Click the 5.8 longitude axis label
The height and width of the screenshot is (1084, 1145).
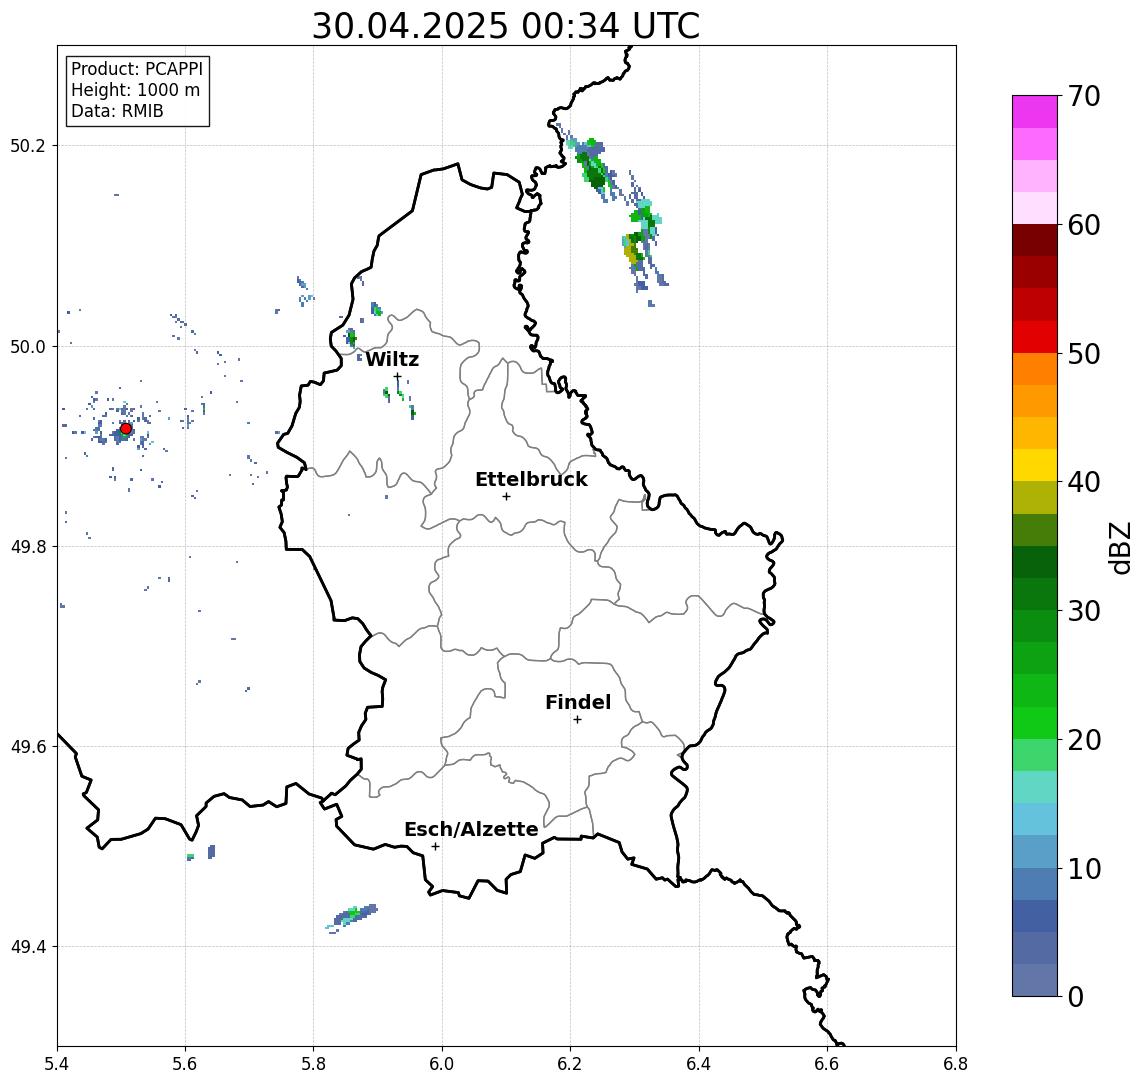(313, 1064)
